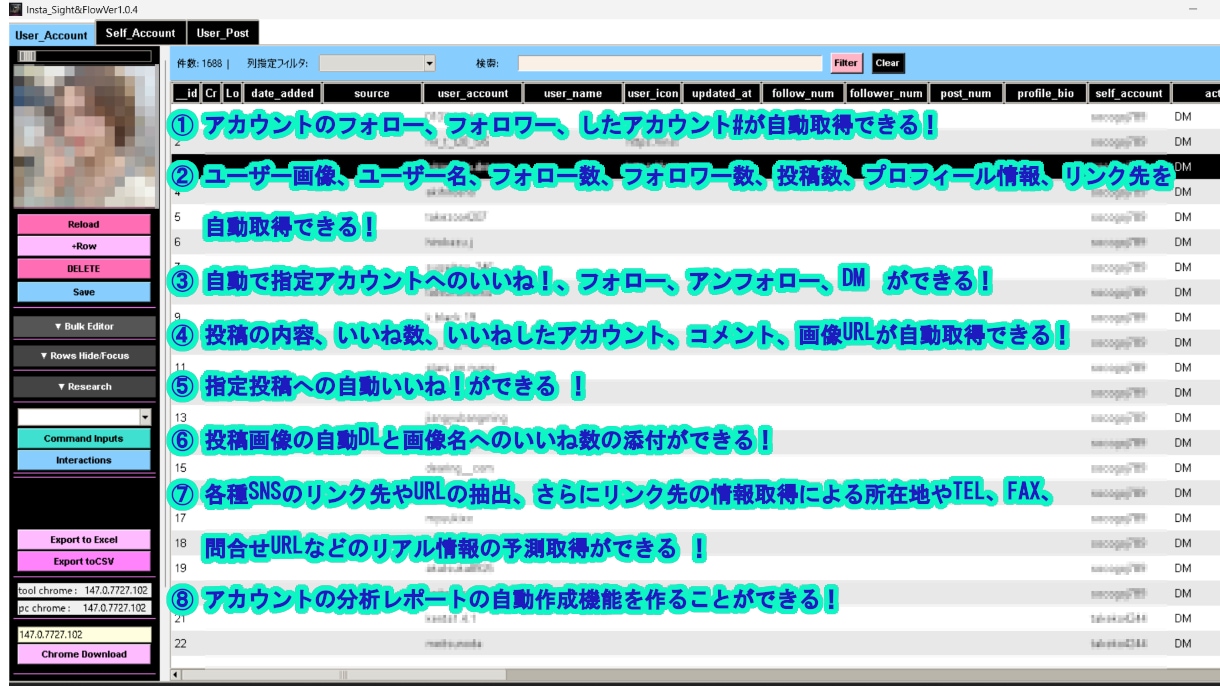
Task: Select the row with id 5
Action: [x=695, y=216]
